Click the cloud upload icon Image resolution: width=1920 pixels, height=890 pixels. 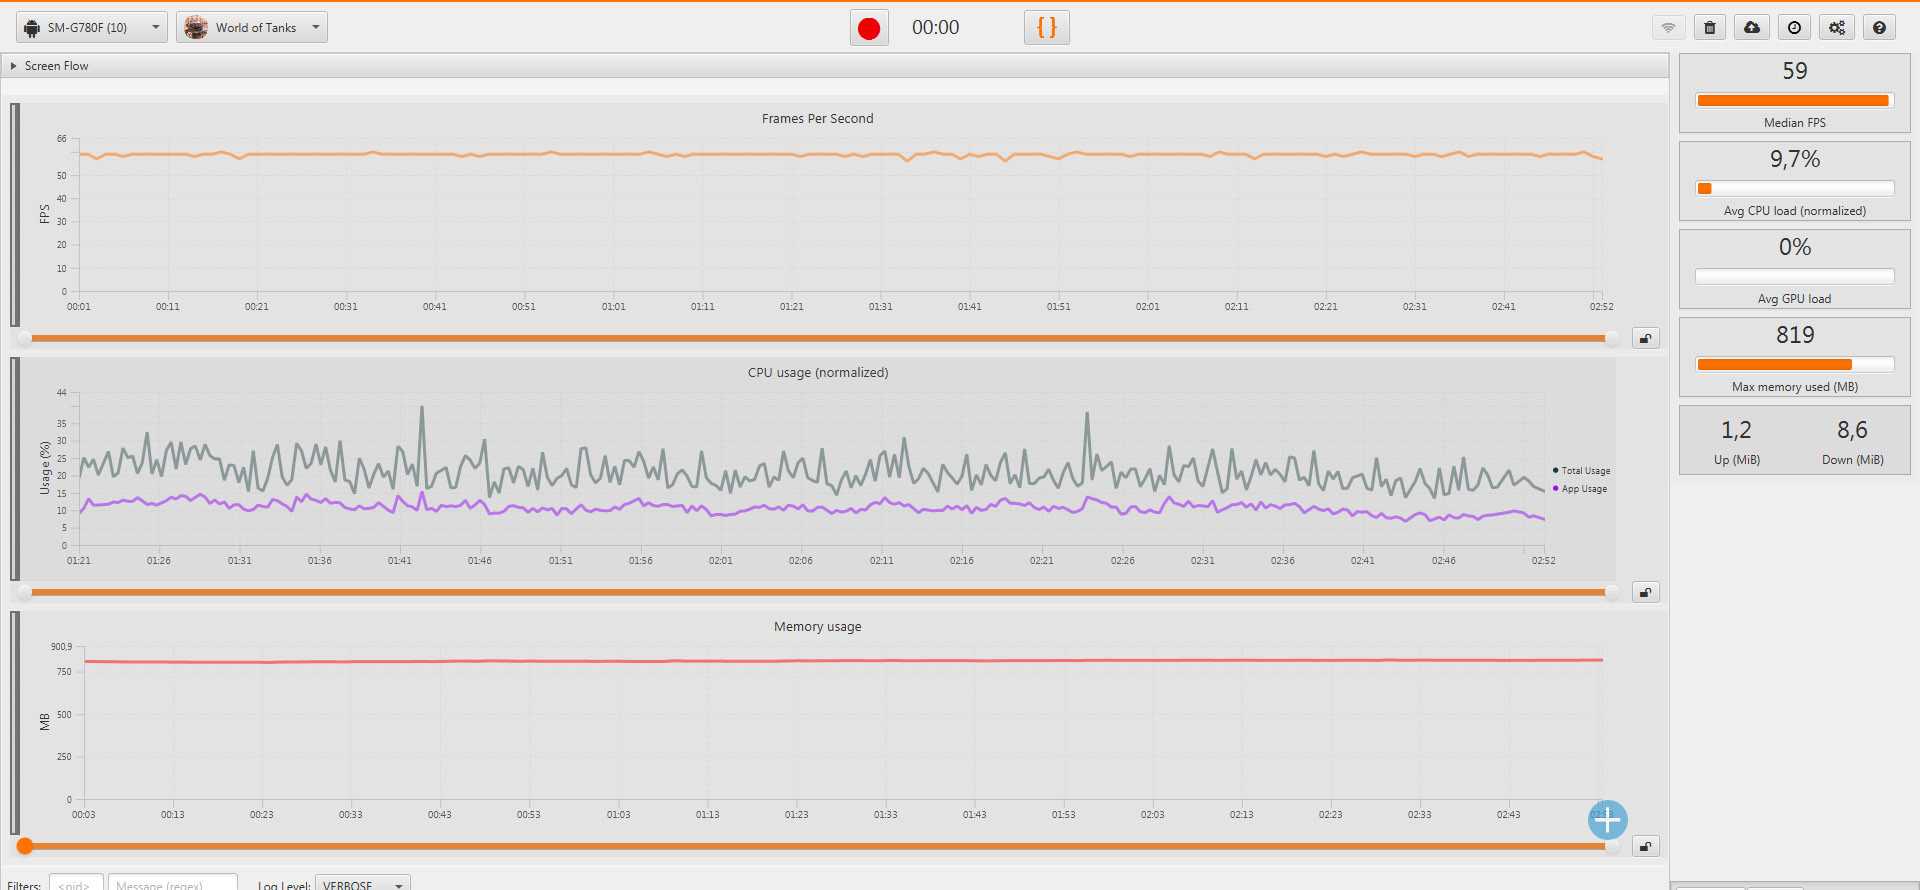click(1752, 28)
